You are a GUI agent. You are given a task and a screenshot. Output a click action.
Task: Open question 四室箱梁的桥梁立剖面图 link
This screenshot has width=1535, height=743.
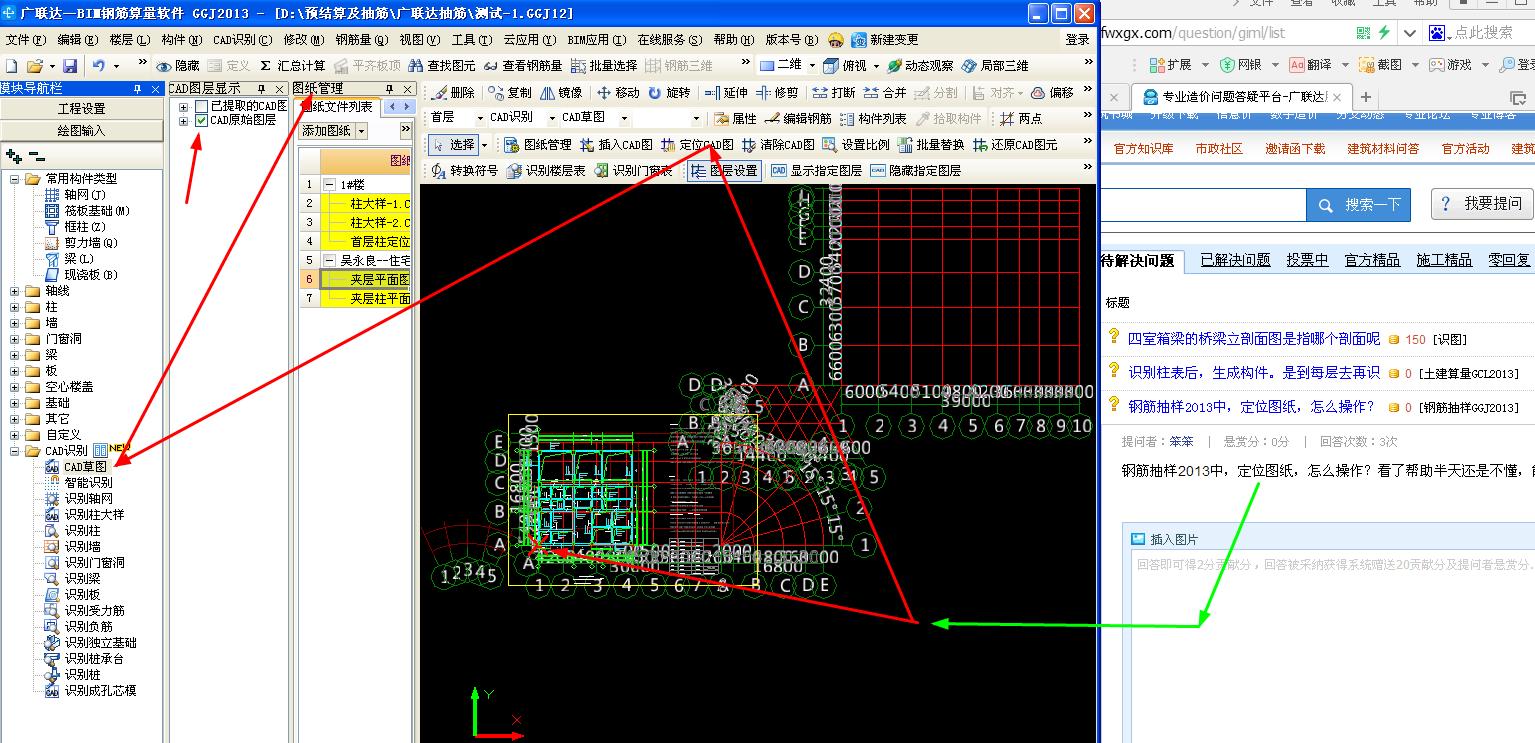tap(1254, 339)
